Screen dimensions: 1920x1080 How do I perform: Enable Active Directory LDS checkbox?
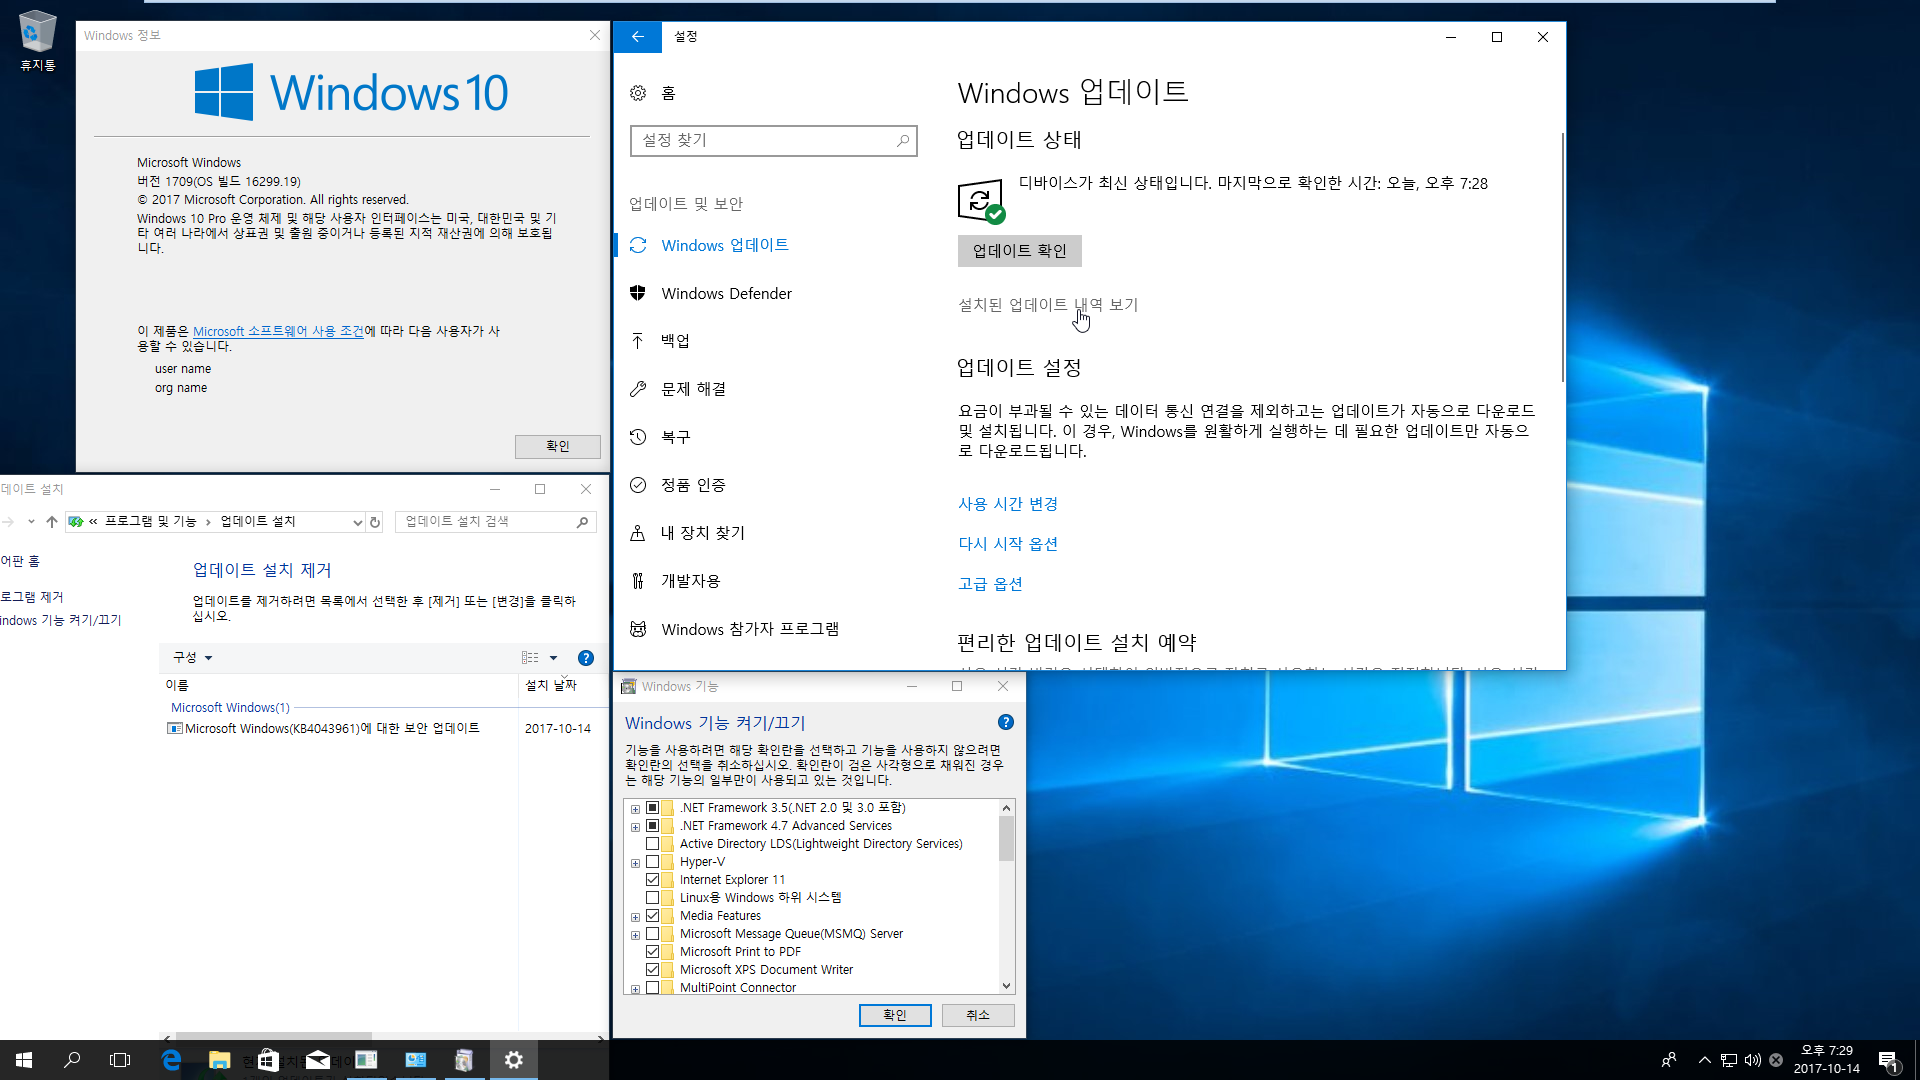(x=652, y=844)
